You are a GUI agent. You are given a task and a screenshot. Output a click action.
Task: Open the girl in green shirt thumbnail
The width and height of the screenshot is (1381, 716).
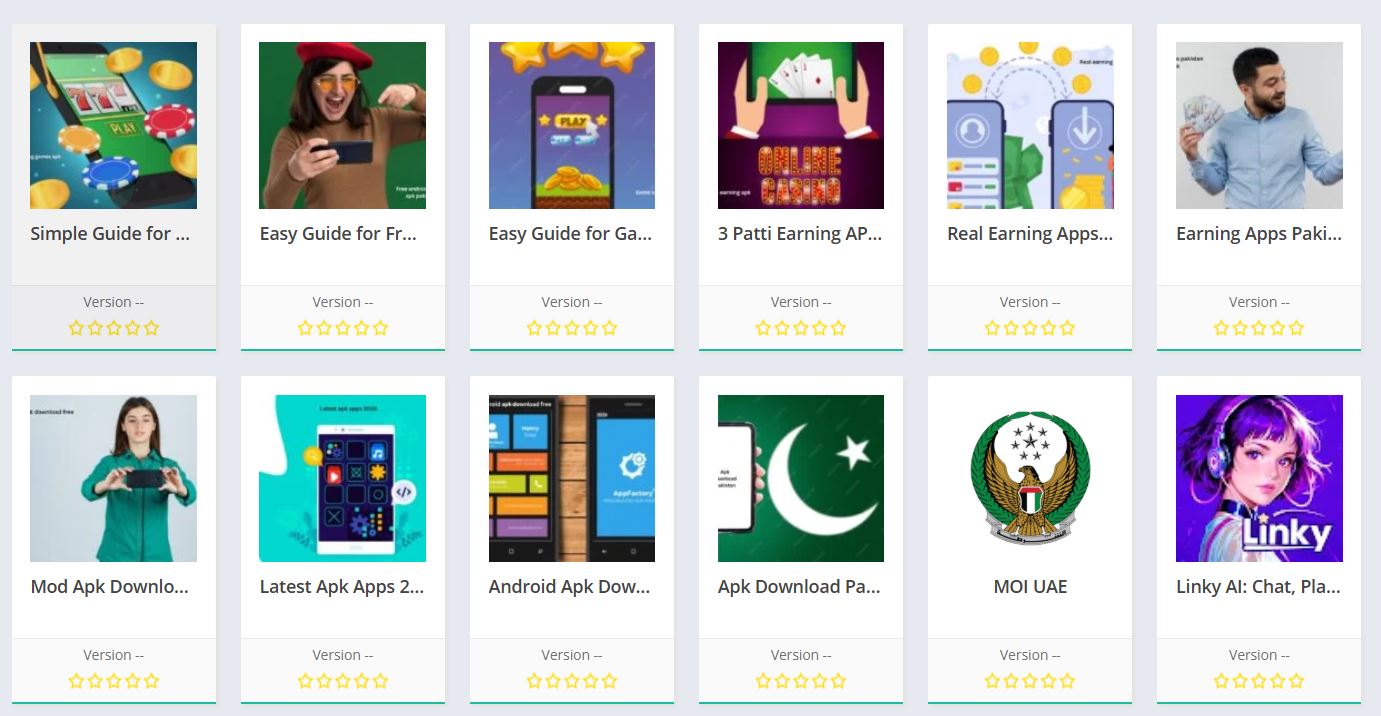(x=113, y=478)
